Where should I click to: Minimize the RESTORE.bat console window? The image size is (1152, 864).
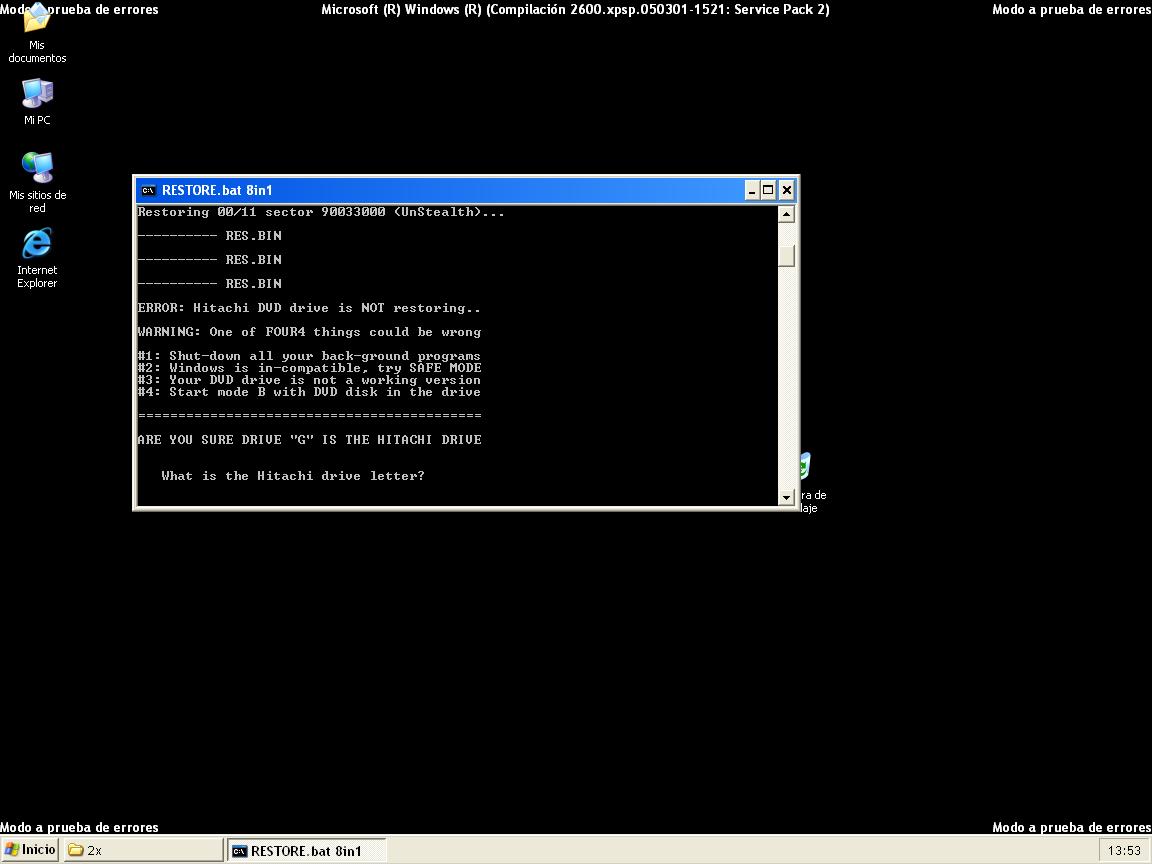click(x=752, y=190)
